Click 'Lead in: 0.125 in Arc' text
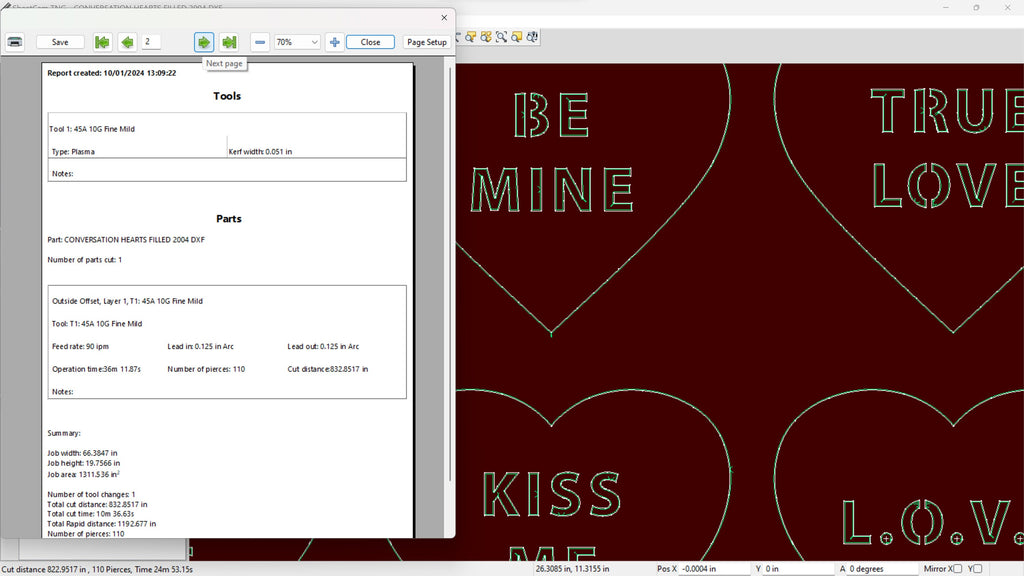 200,347
